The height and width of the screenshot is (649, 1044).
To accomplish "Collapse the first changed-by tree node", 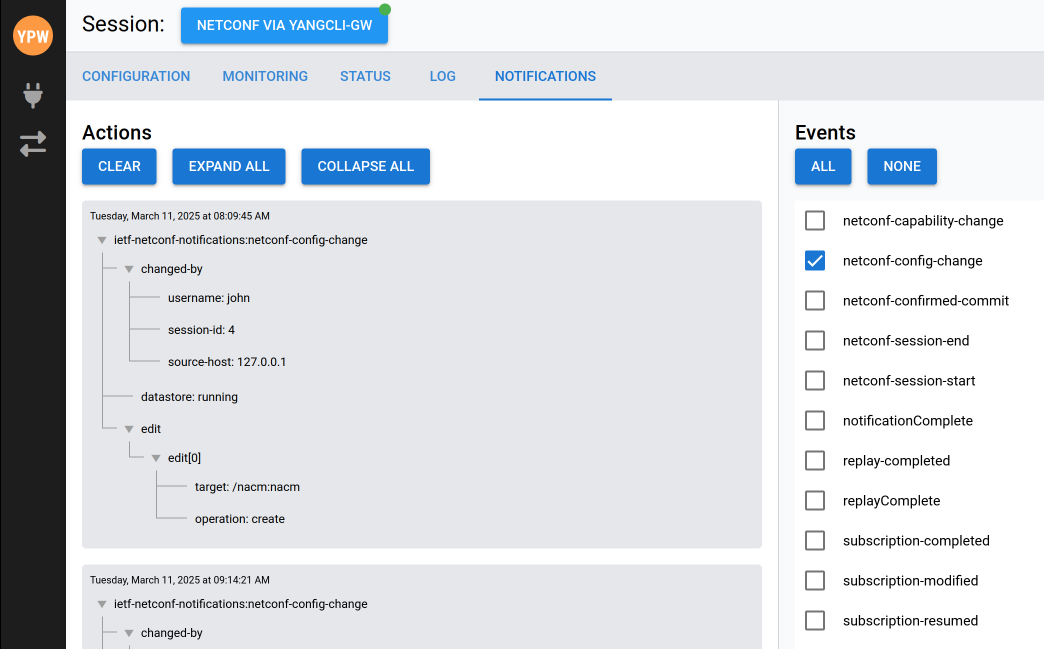I will (x=129, y=269).
